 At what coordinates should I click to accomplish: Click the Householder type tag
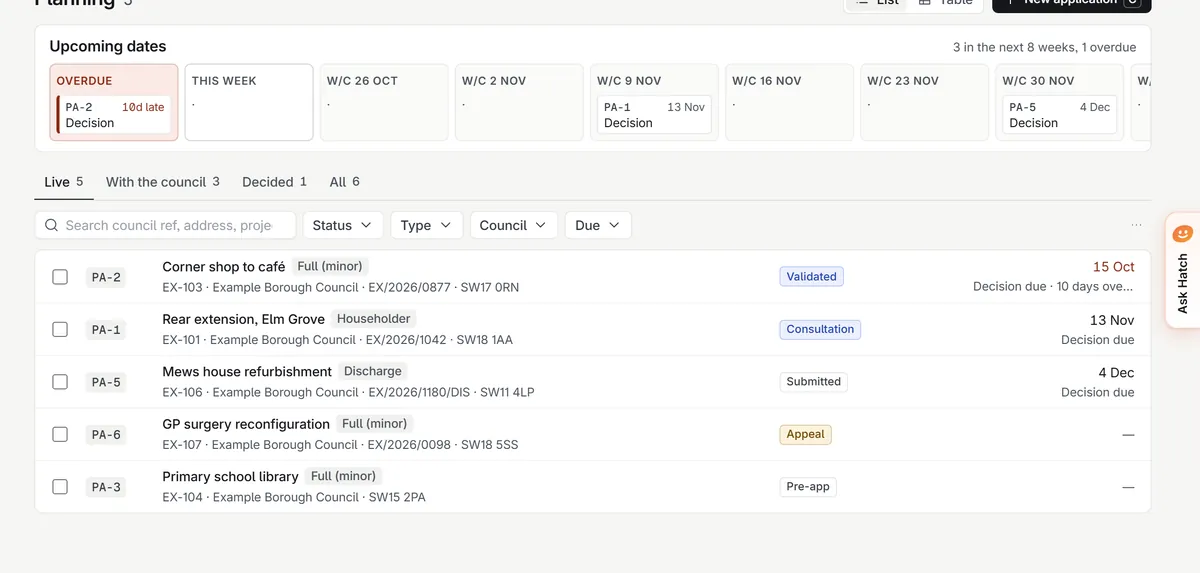(374, 319)
